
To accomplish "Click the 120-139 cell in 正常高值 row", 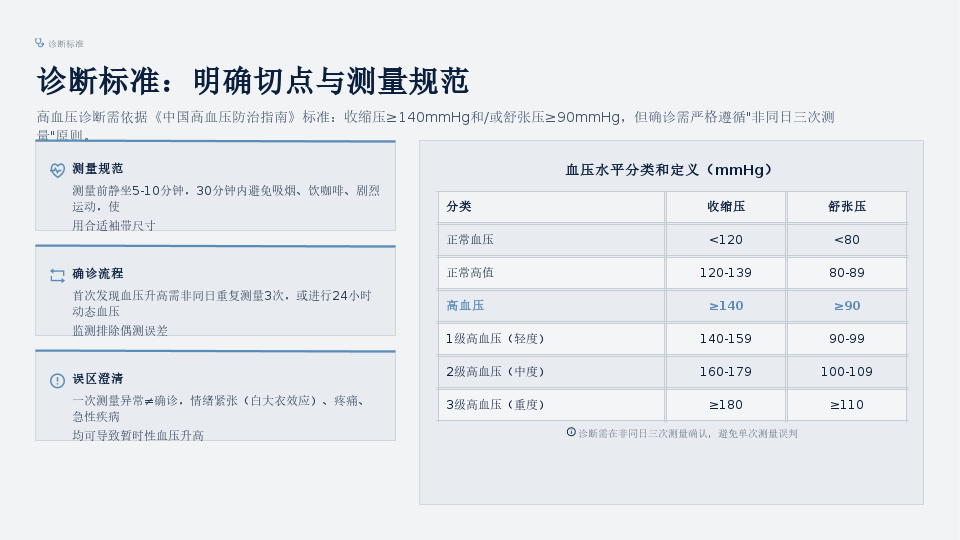I will tap(726, 272).
